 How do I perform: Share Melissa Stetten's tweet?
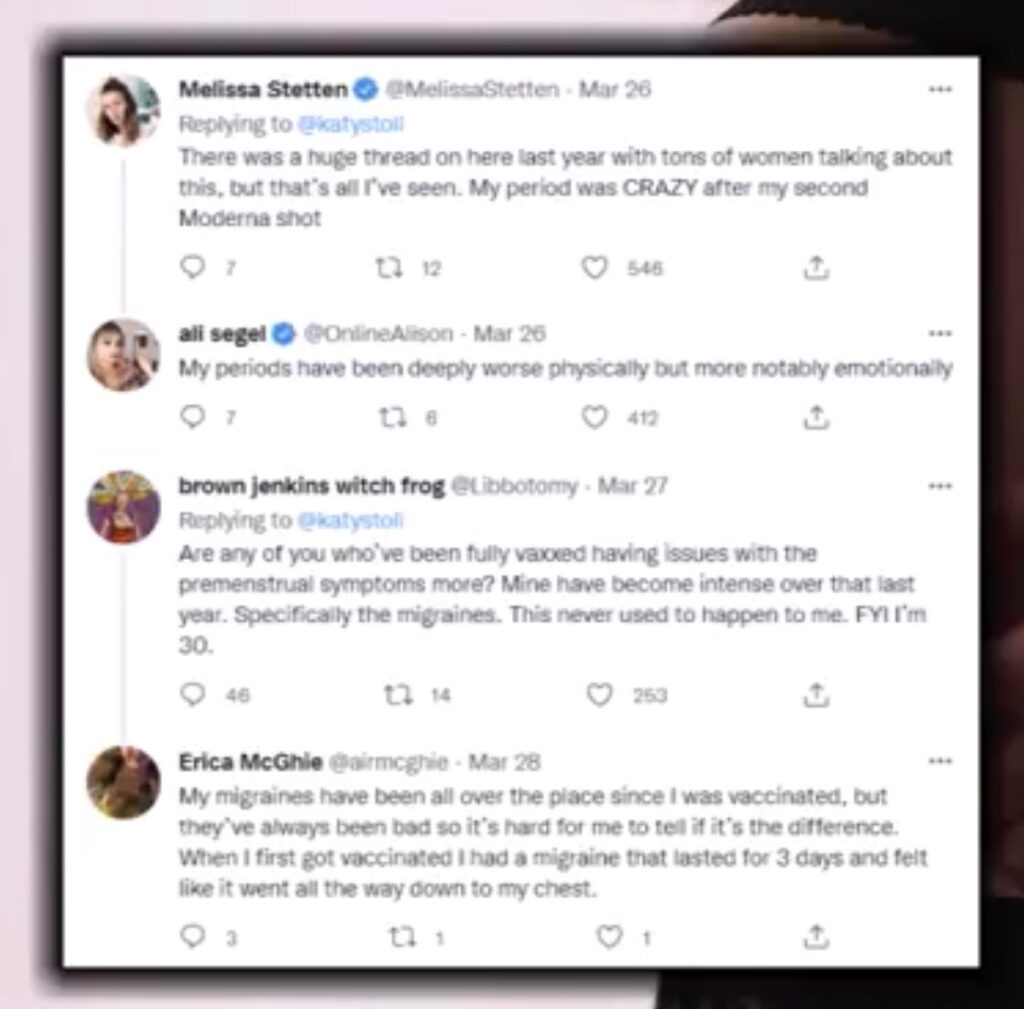point(816,268)
